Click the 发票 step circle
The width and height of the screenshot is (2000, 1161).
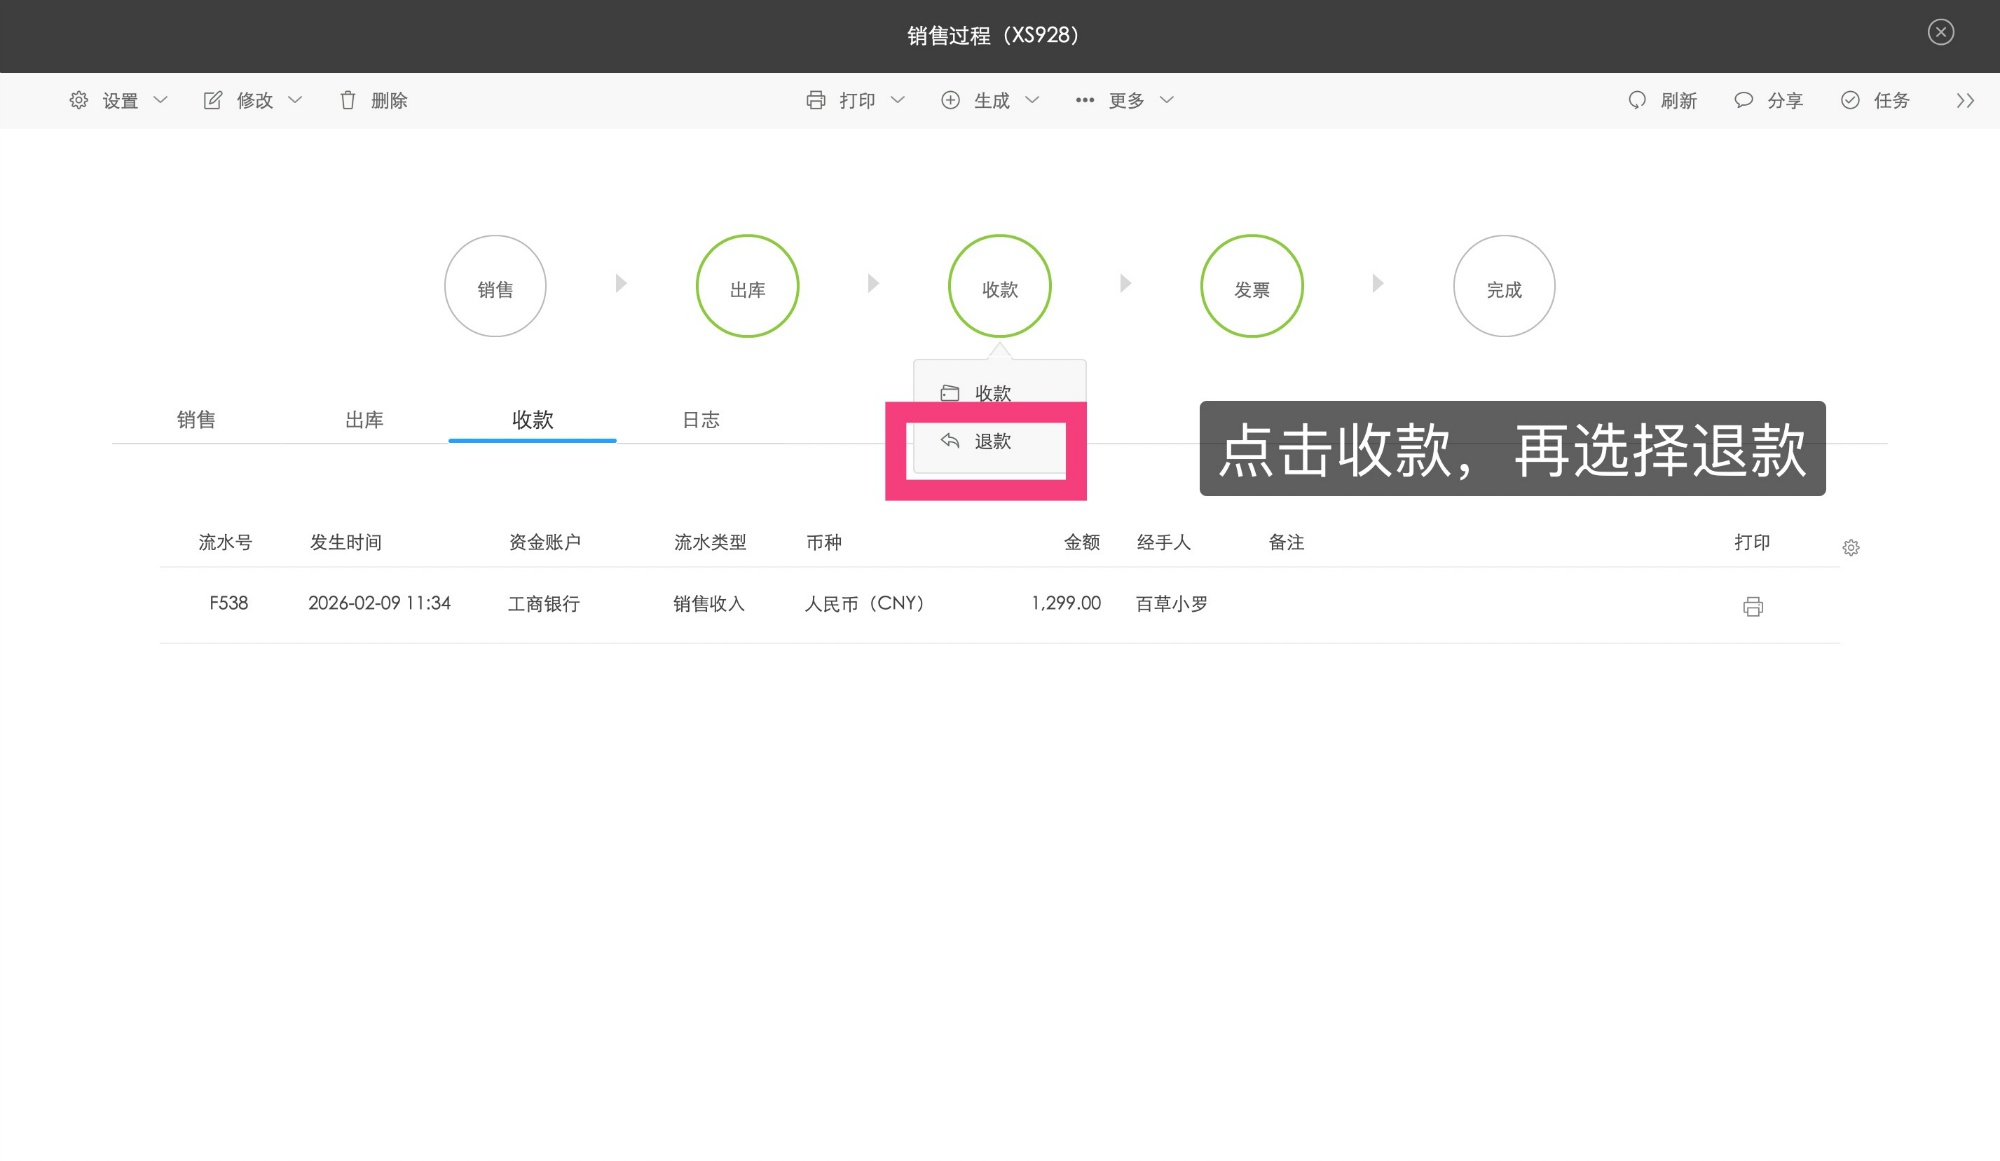click(1251, 287)
